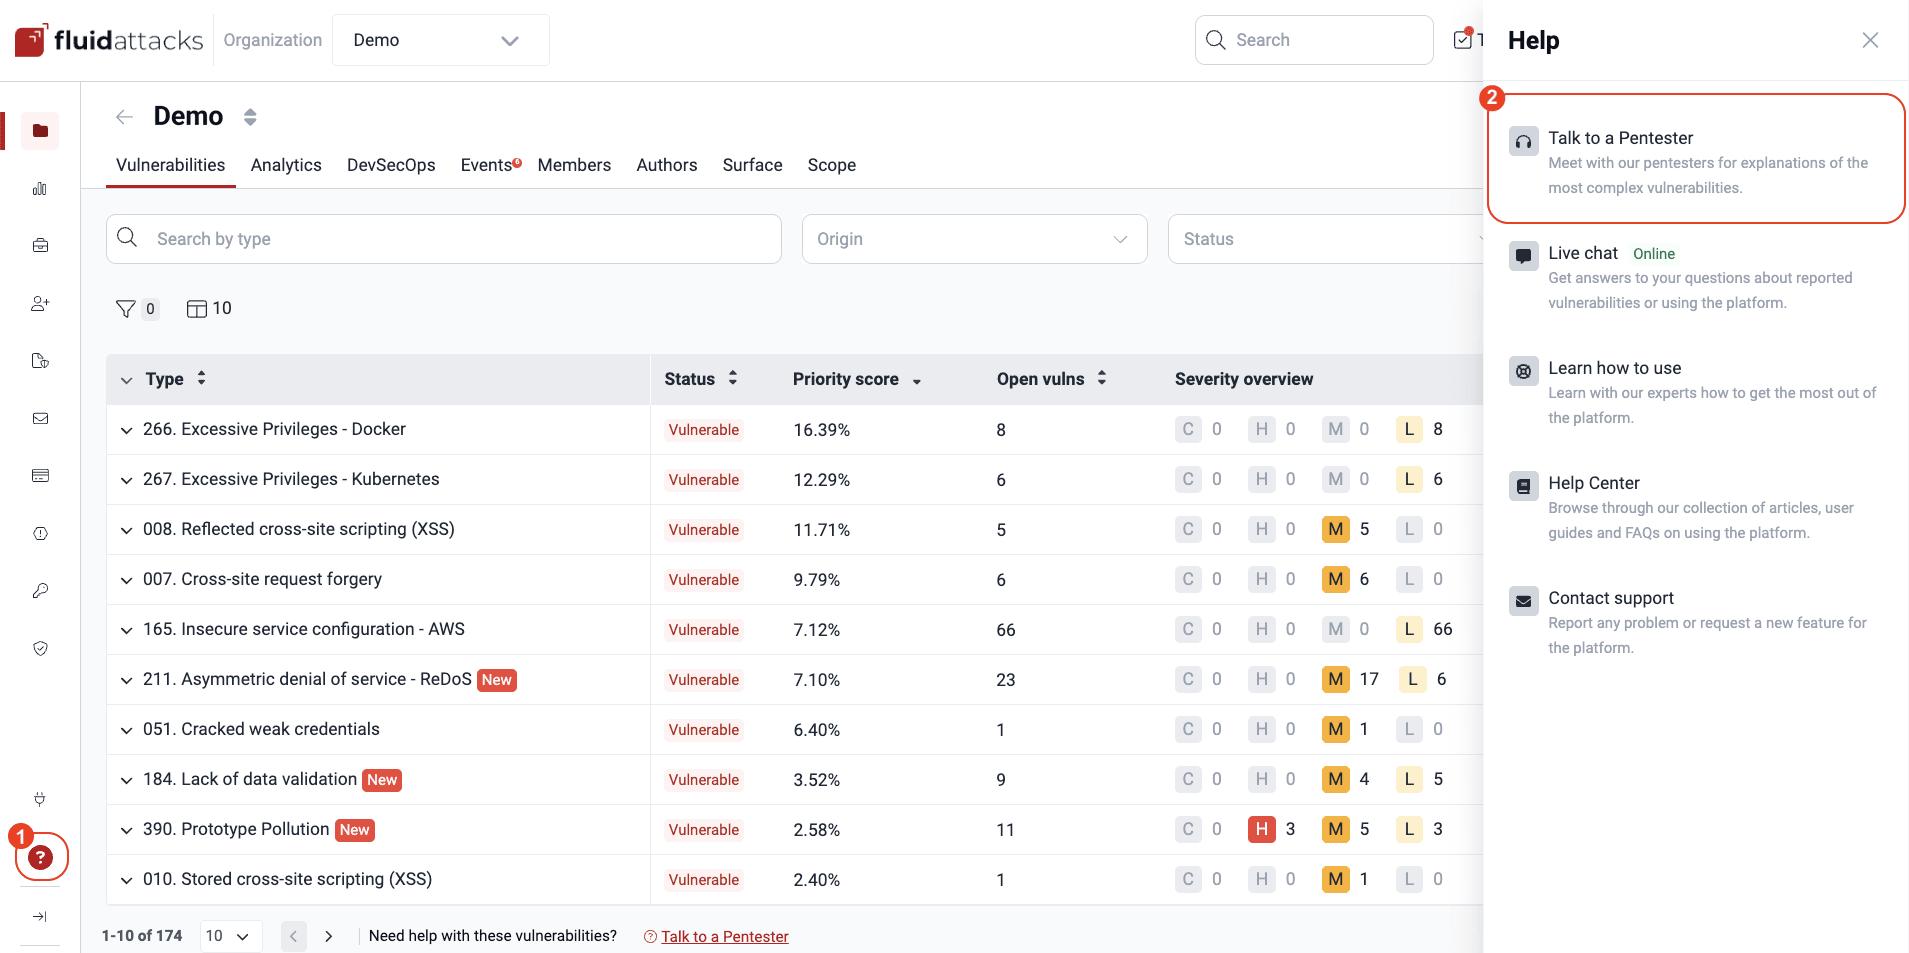This screenshot has width=1909, height=953.
Task: Open the billing credit-card sidebar icon
Action: coord(40,476)
